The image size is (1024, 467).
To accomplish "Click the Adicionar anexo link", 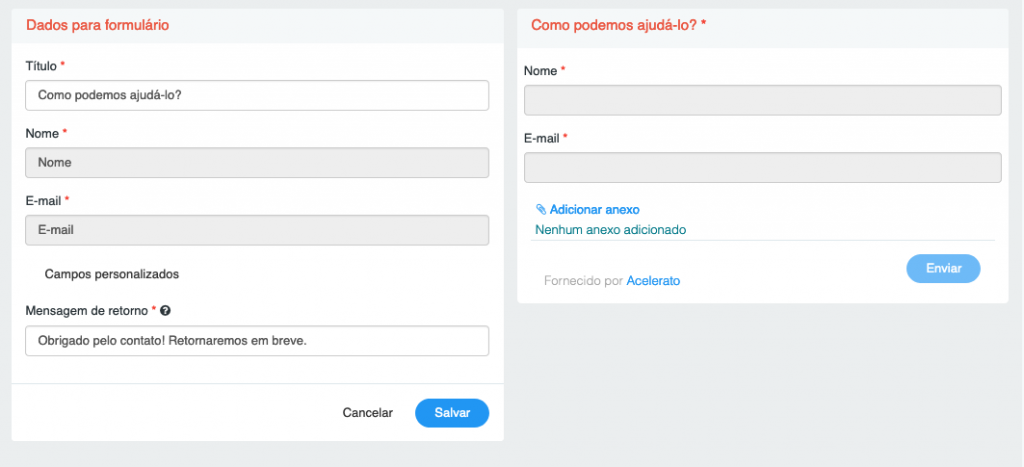I will click(594, 210).
